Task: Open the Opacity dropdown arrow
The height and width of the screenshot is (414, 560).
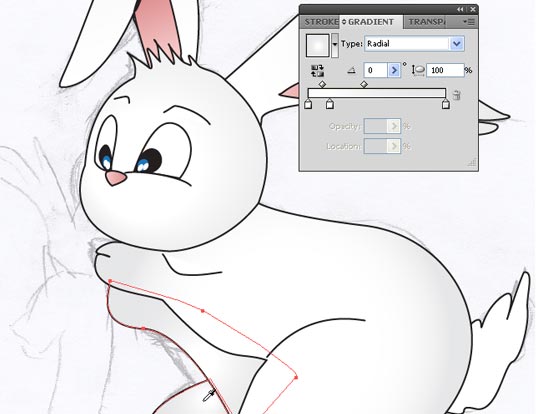Action: (394, 126)
